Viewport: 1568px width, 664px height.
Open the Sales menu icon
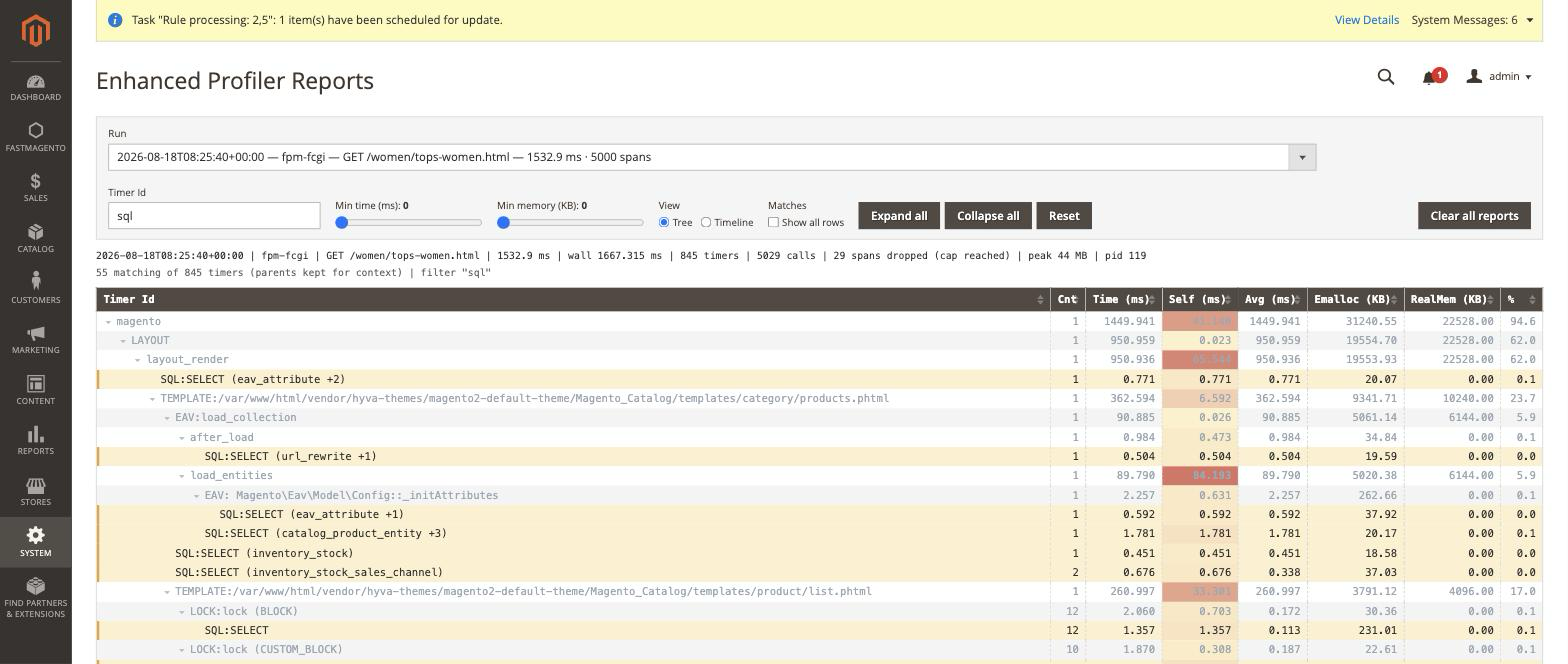pyautogui.click(x=35, y=181)
